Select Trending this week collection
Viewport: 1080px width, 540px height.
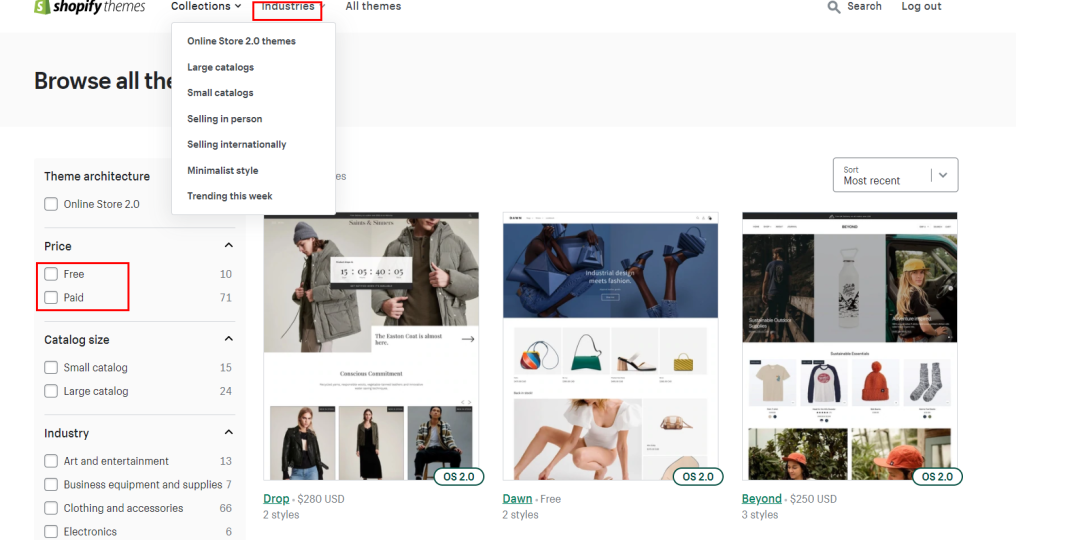coord(229,196)
